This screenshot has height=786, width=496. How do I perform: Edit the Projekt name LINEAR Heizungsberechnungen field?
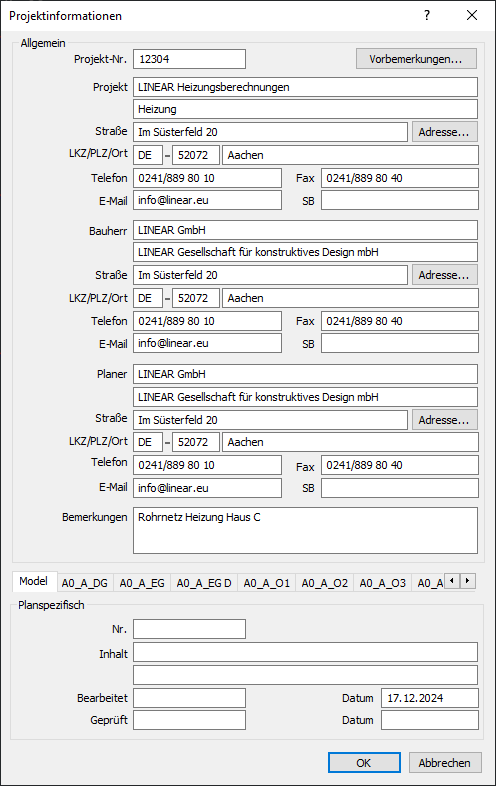(305, 87)
